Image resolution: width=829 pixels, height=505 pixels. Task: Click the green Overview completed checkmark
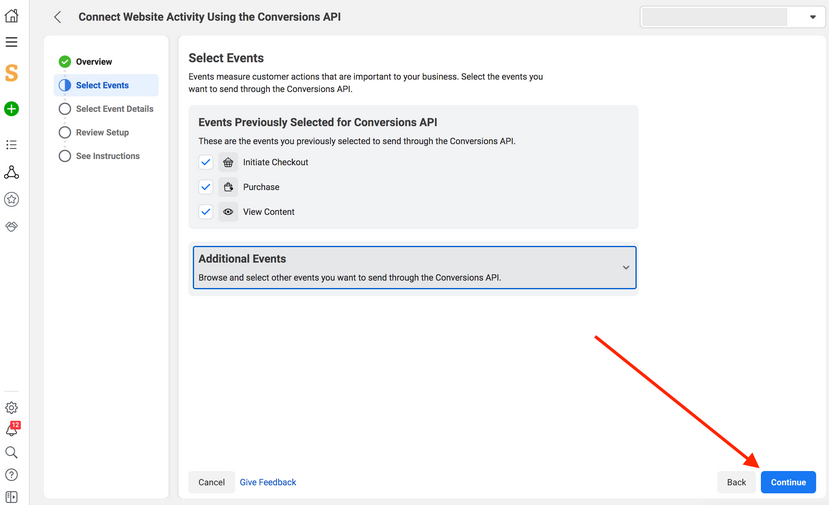(x=65, y=62)
